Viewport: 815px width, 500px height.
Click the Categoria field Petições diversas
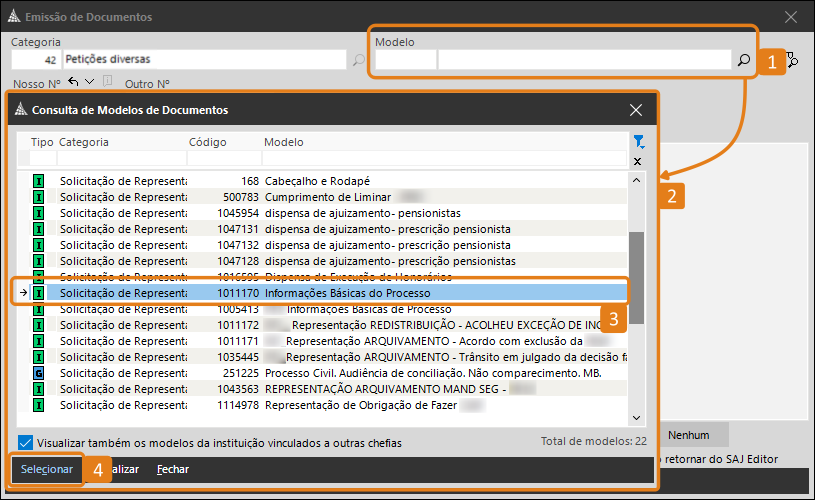click(x=205, y=60)
